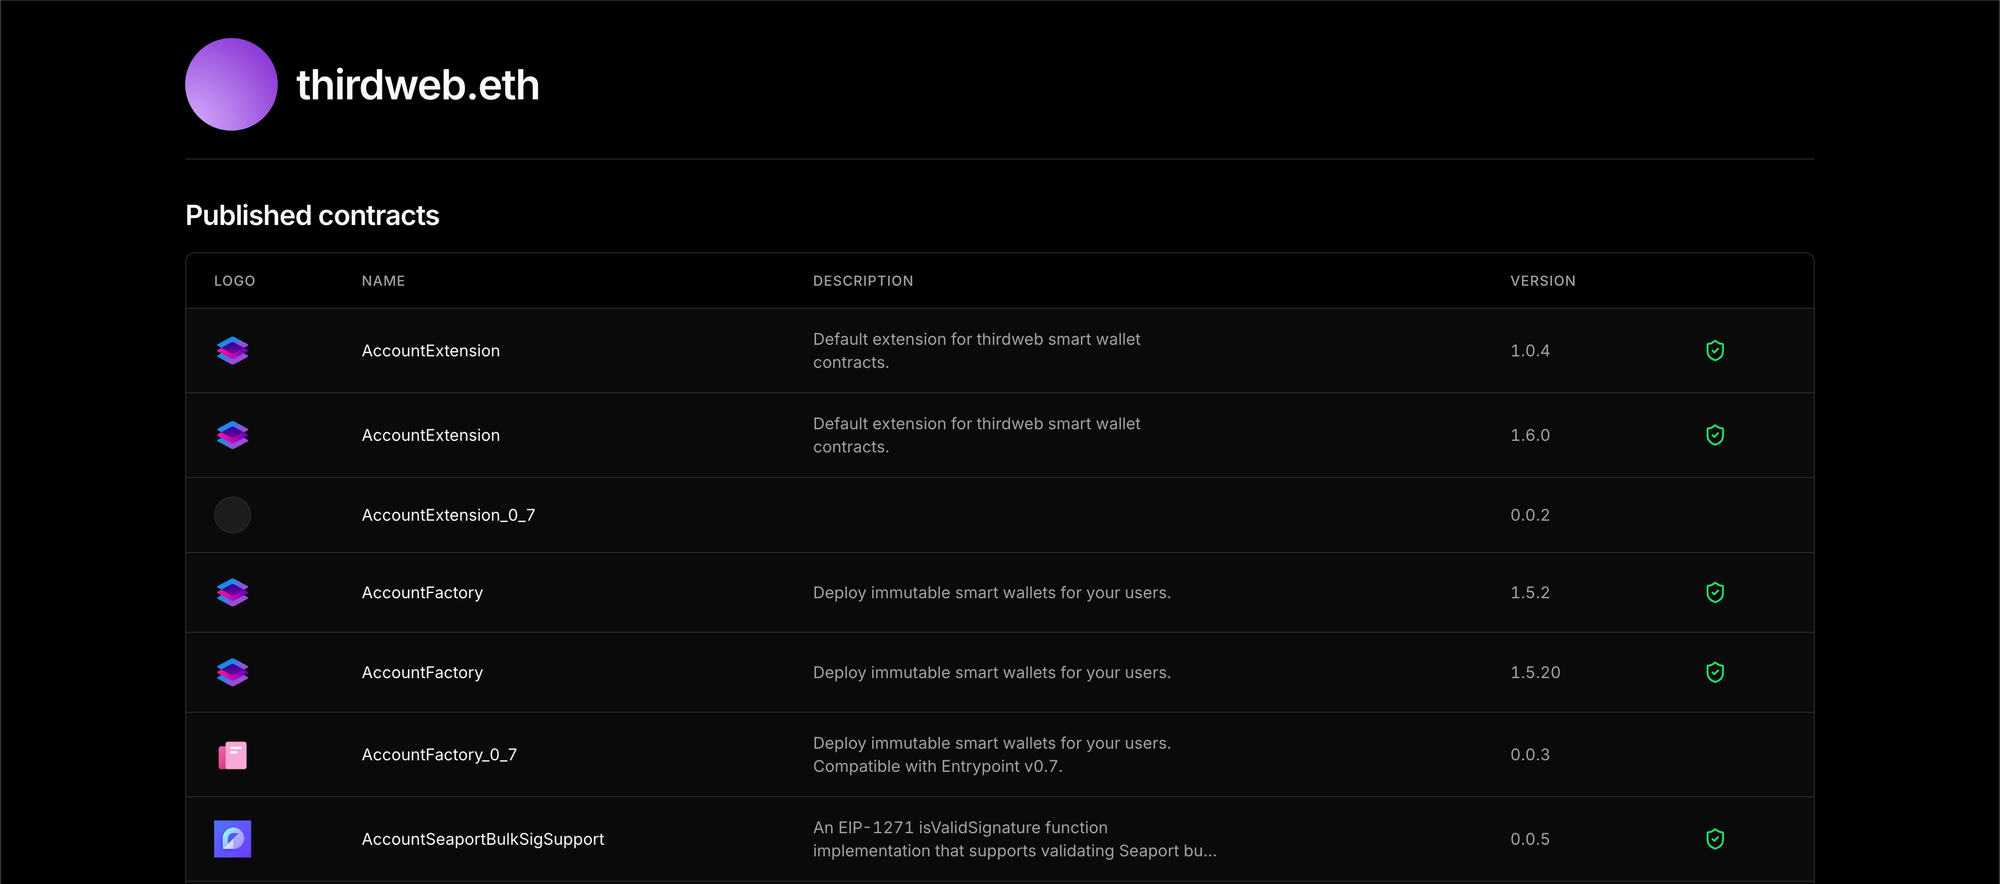
Task: Open AccountFactory contract version 1.5.20
Action: pos(422,673)
